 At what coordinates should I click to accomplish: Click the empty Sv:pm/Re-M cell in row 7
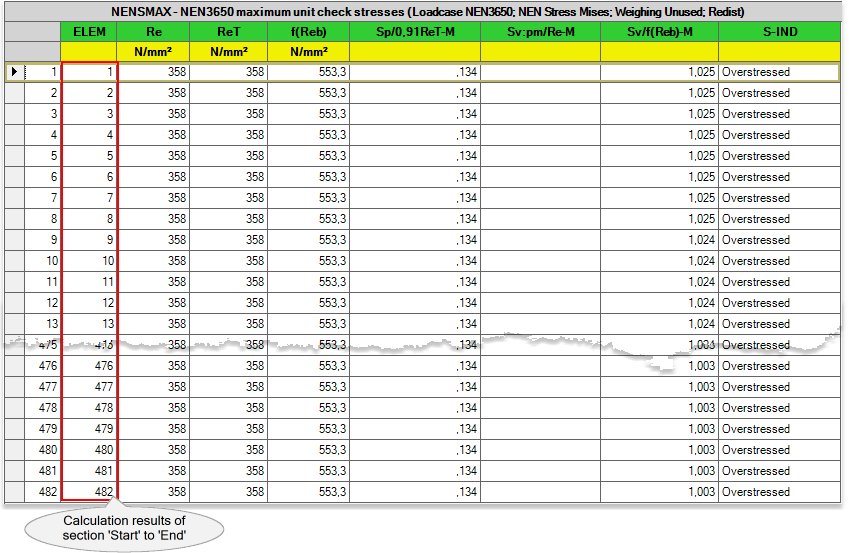(540, 198)
